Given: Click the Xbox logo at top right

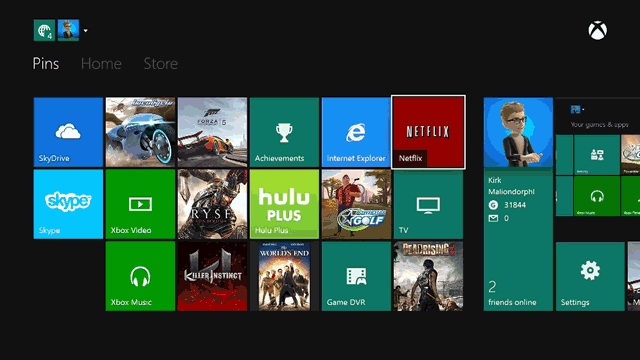Looking at the screenshot, I should click(x=598, y=31).
